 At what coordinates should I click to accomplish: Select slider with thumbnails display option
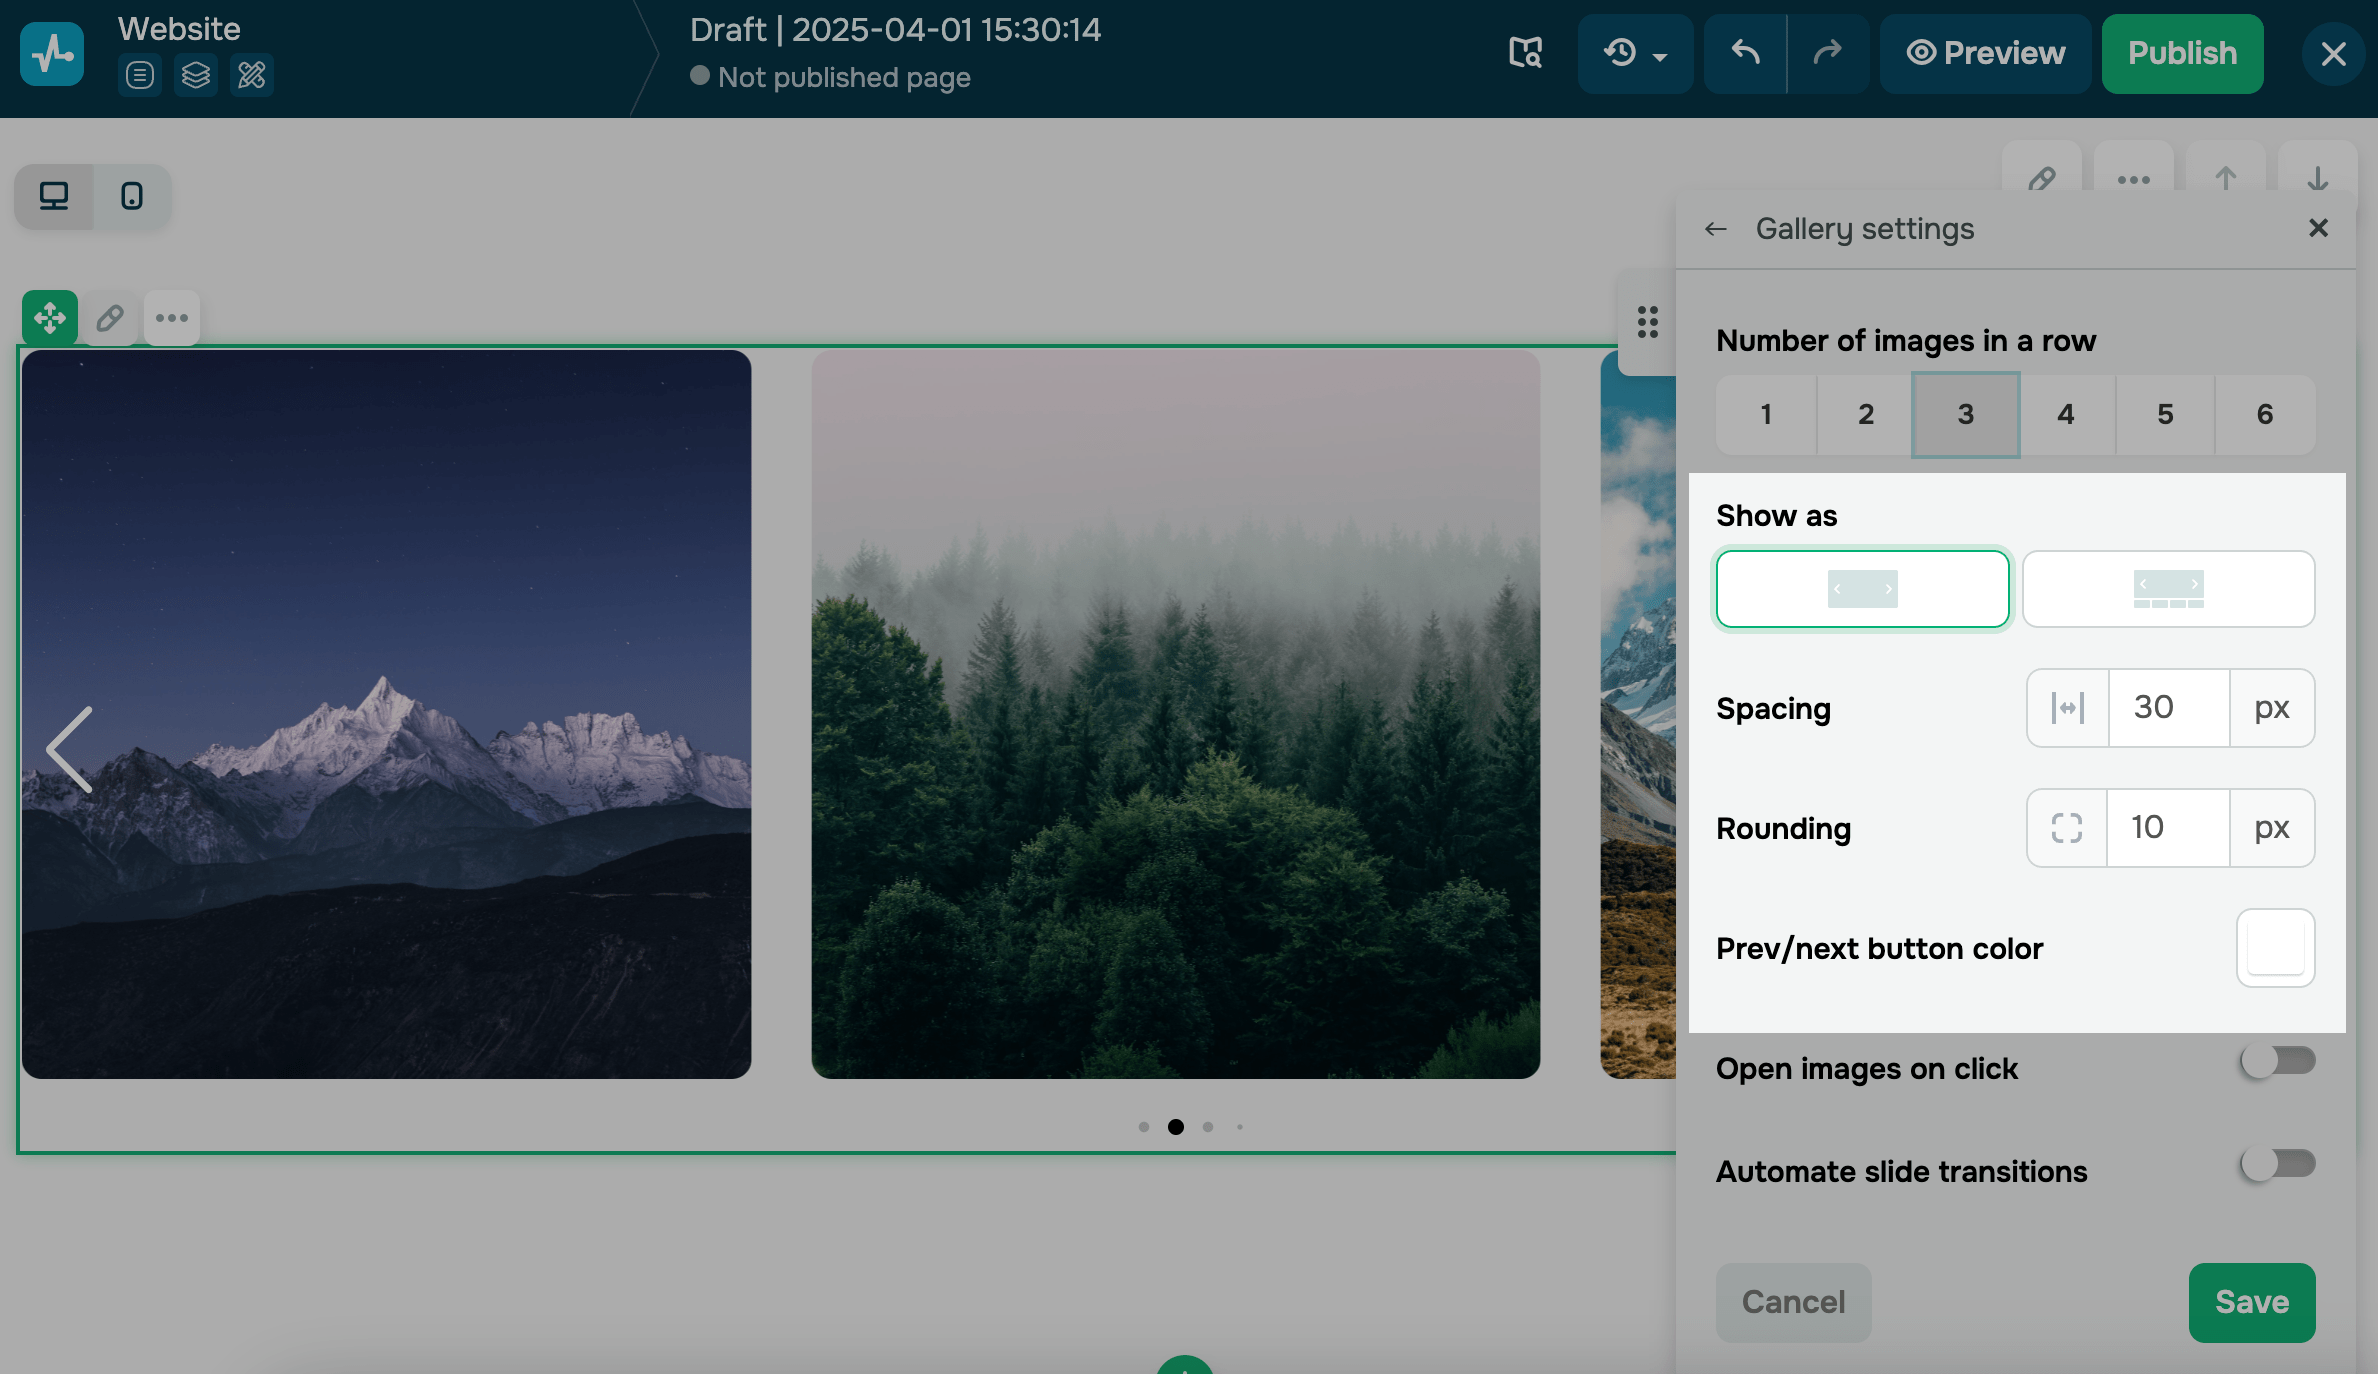tap(2168, 589)
